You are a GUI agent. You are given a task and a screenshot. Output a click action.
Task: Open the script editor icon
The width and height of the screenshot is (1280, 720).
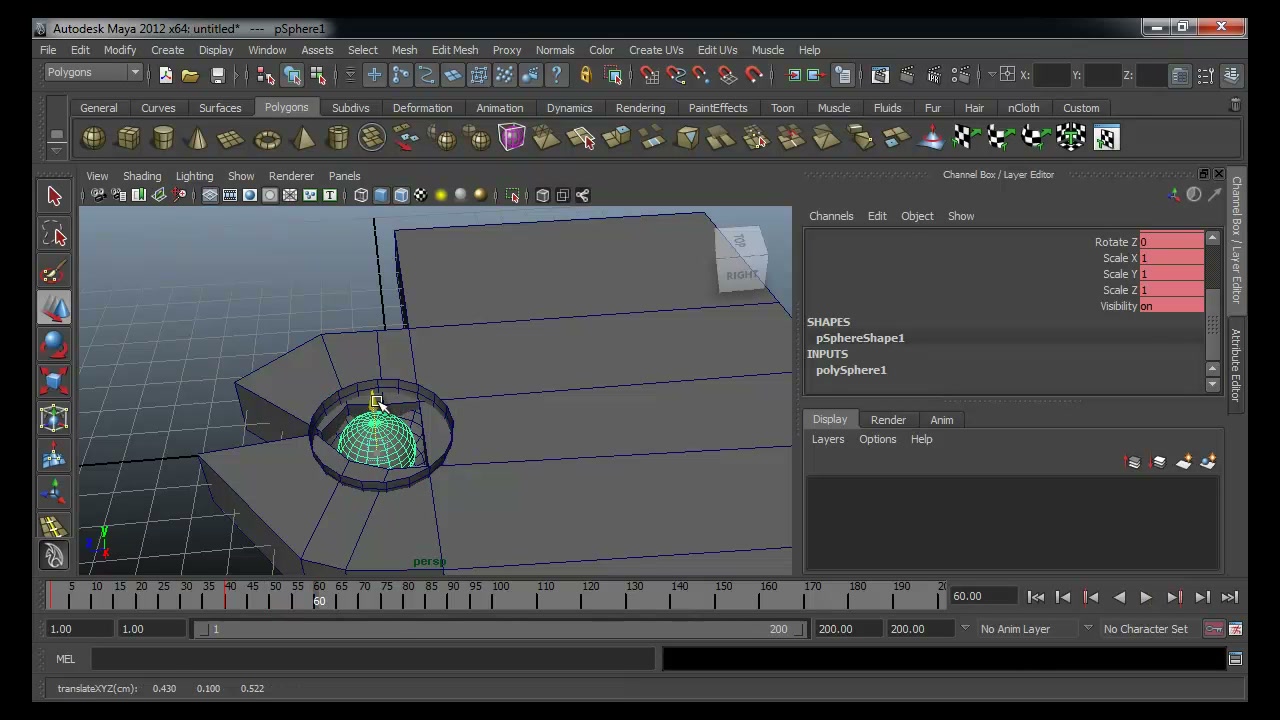pos(1235,659)
